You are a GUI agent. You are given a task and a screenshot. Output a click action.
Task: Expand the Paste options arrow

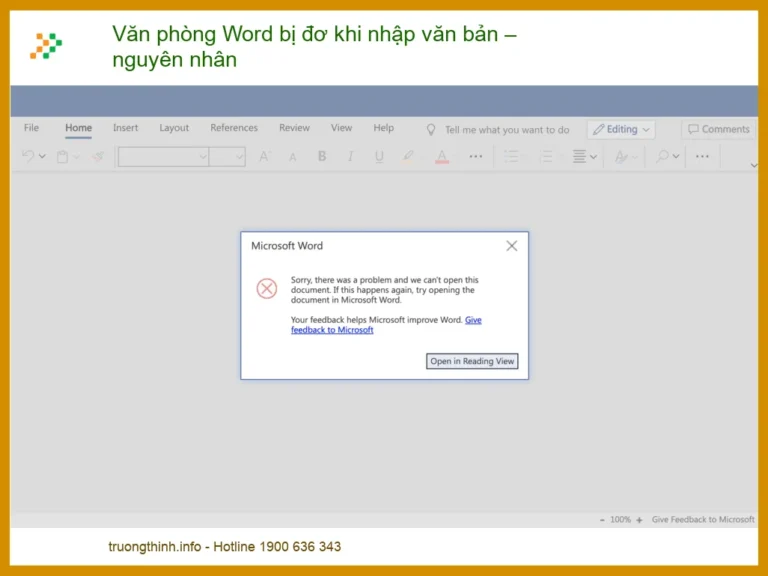tap(76, 157)
